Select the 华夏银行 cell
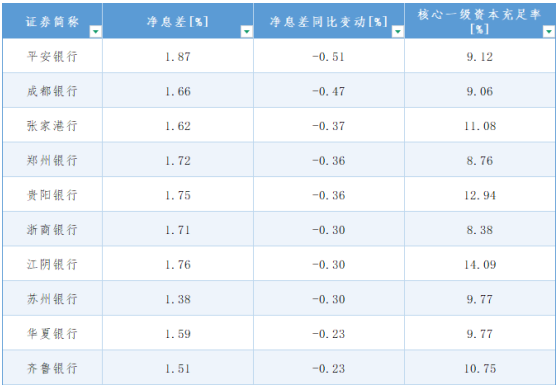Image resolution: width=560 pixels, height=390 pixels. pyautogui.click(x=52, y=333)
